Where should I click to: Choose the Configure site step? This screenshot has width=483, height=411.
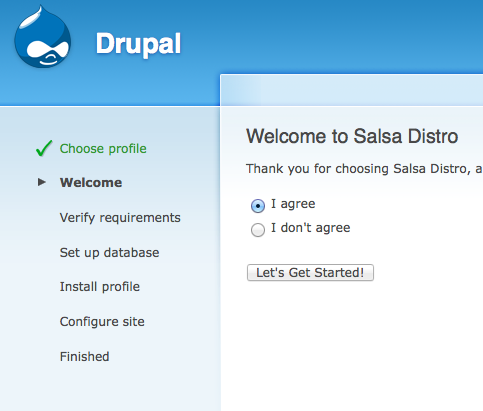(x=102, y=322)
